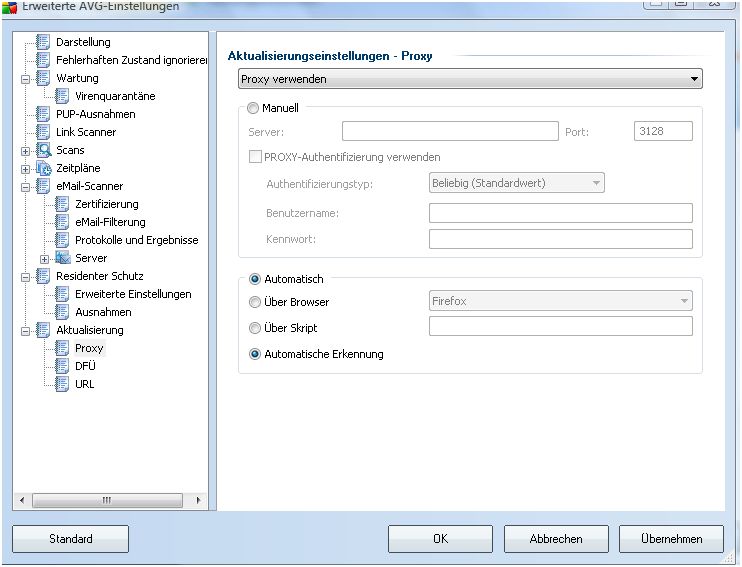Click the Zertifizierung icon
This screenshot has width=742, height=567.
(62, 204)
